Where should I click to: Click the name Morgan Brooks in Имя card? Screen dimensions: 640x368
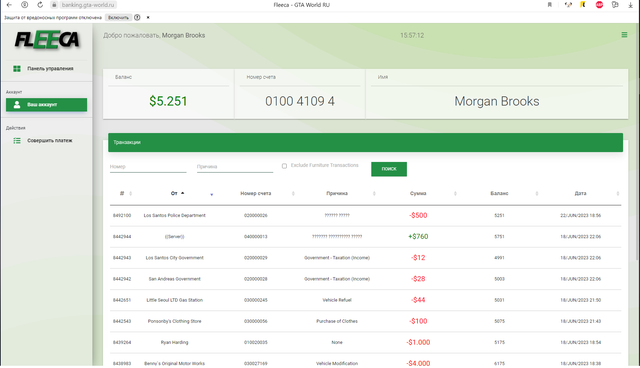tap(497, 101)
